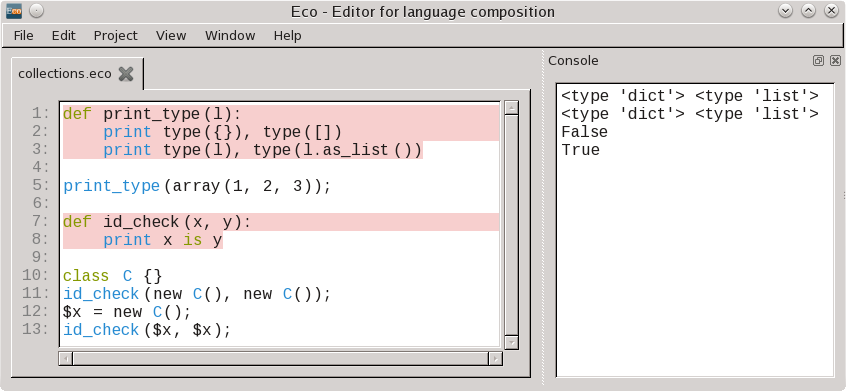Screen dimensions: 846x391
Task: Click 'id_check($x, $x);' on line 13
Action: tap(147, 330)
